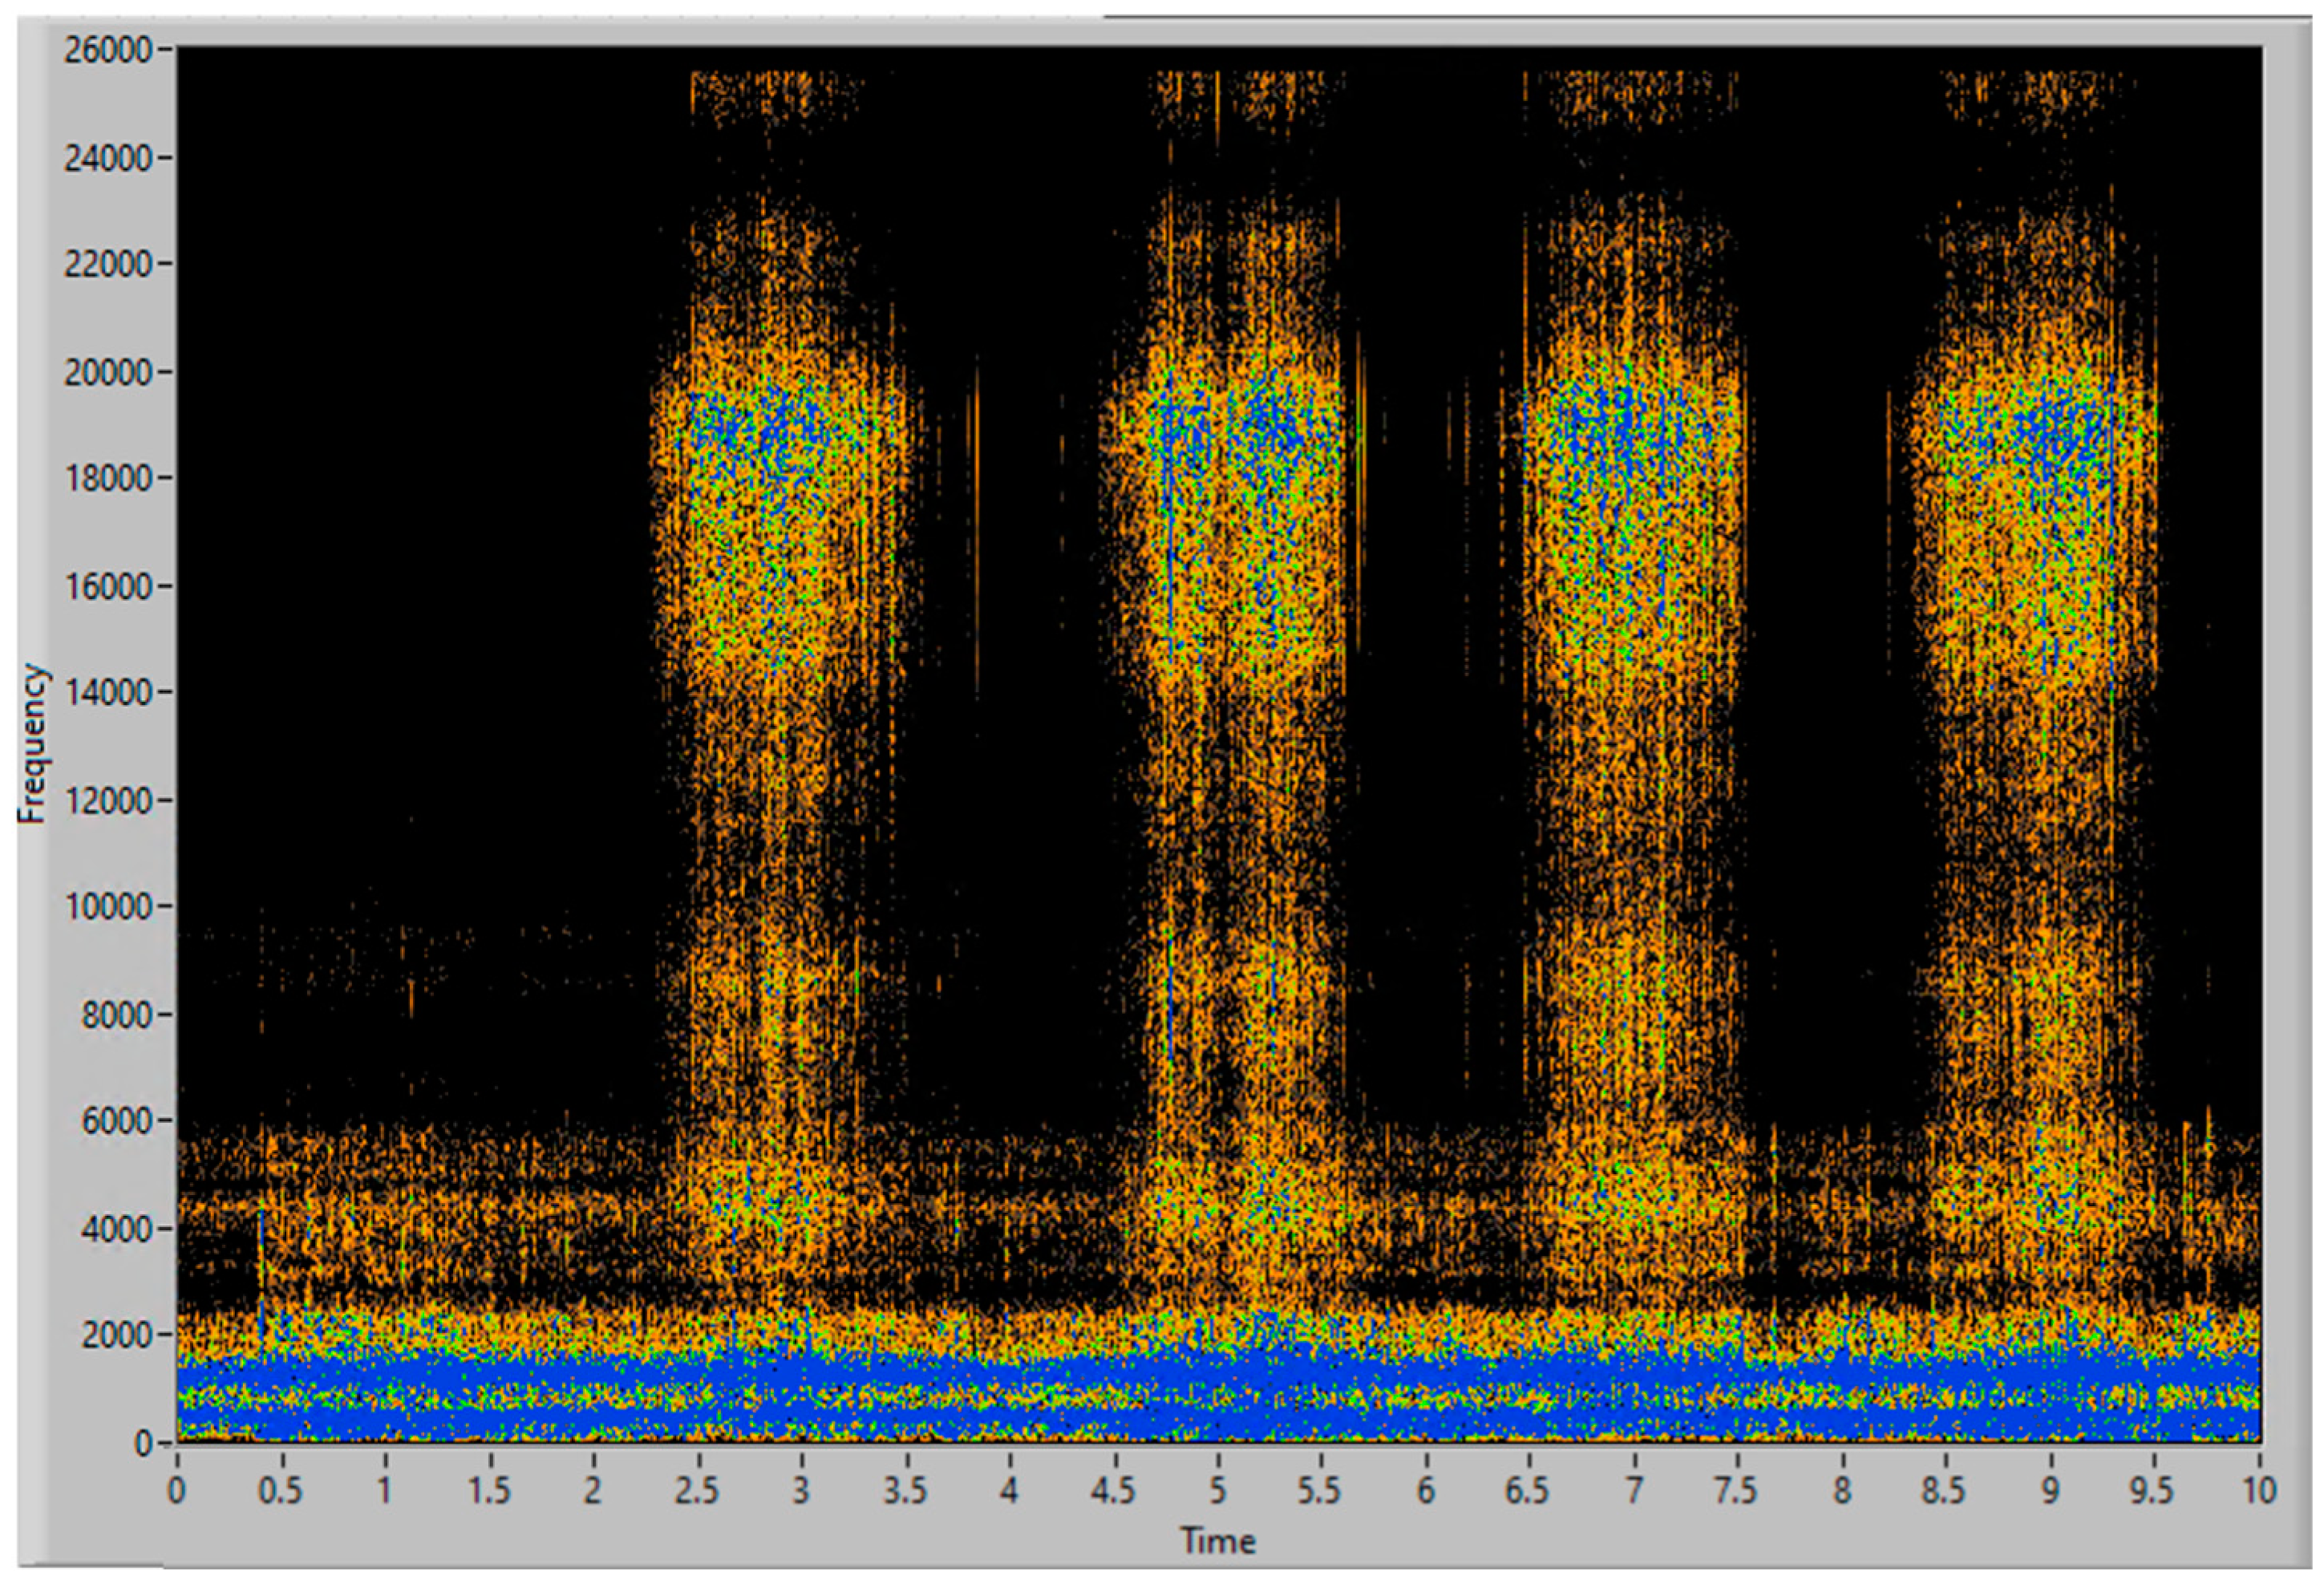Click the 5 time tick label
The image size is (2324, 1588).
[1217, 1491]
